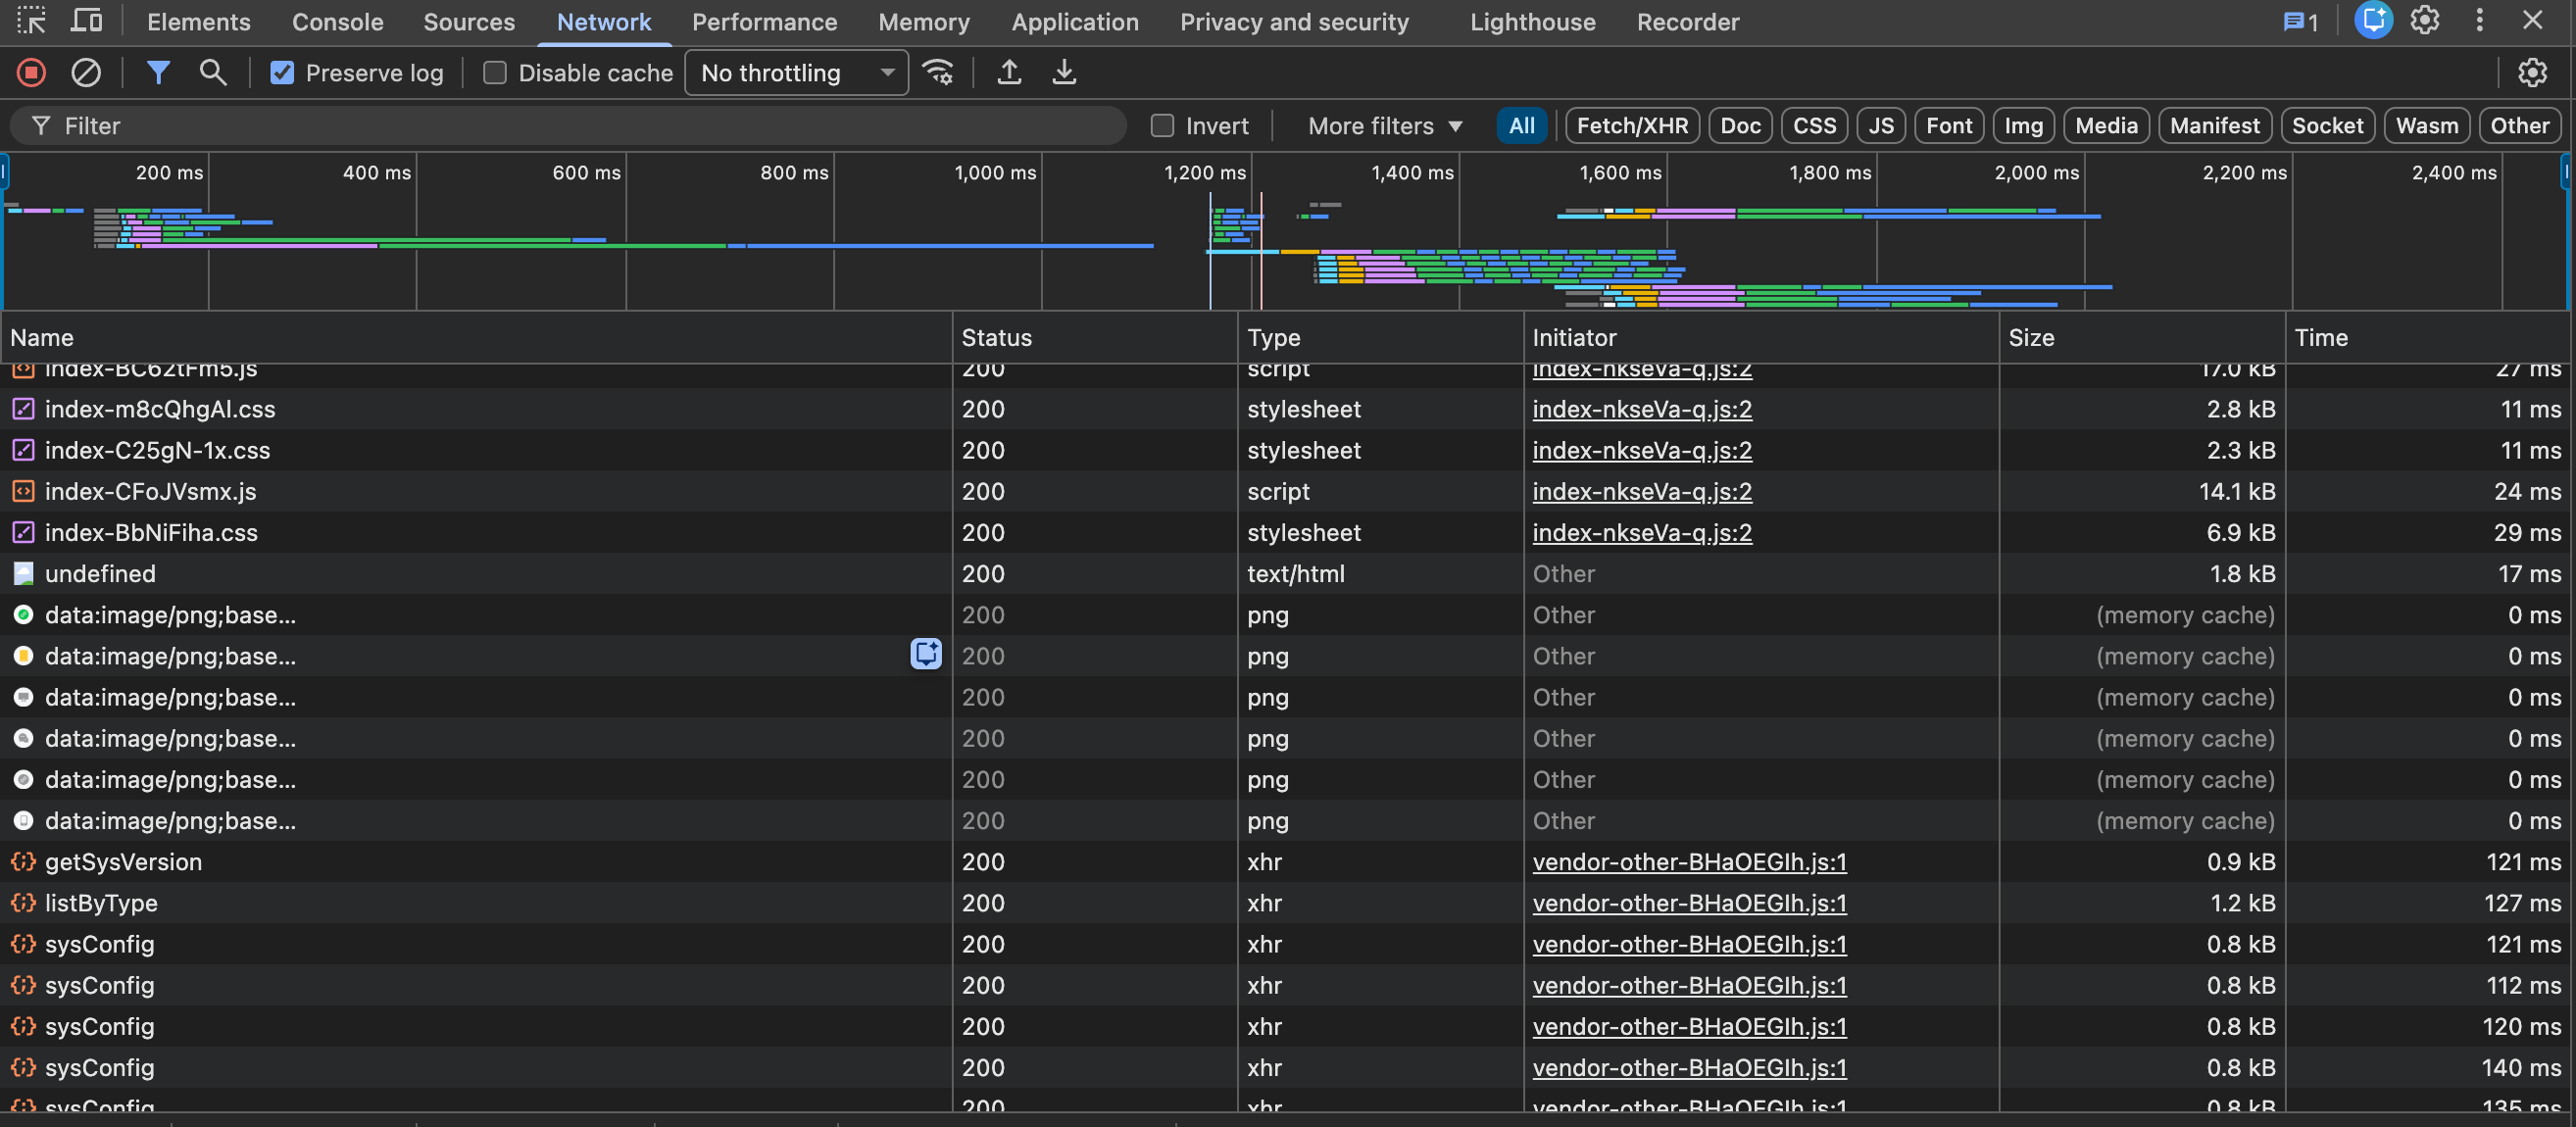The width and height of the screenshot is (2576, 1127).
Task: Open vendor-other initiator link for getSysVersion
Action: [x=1689, y=862]
